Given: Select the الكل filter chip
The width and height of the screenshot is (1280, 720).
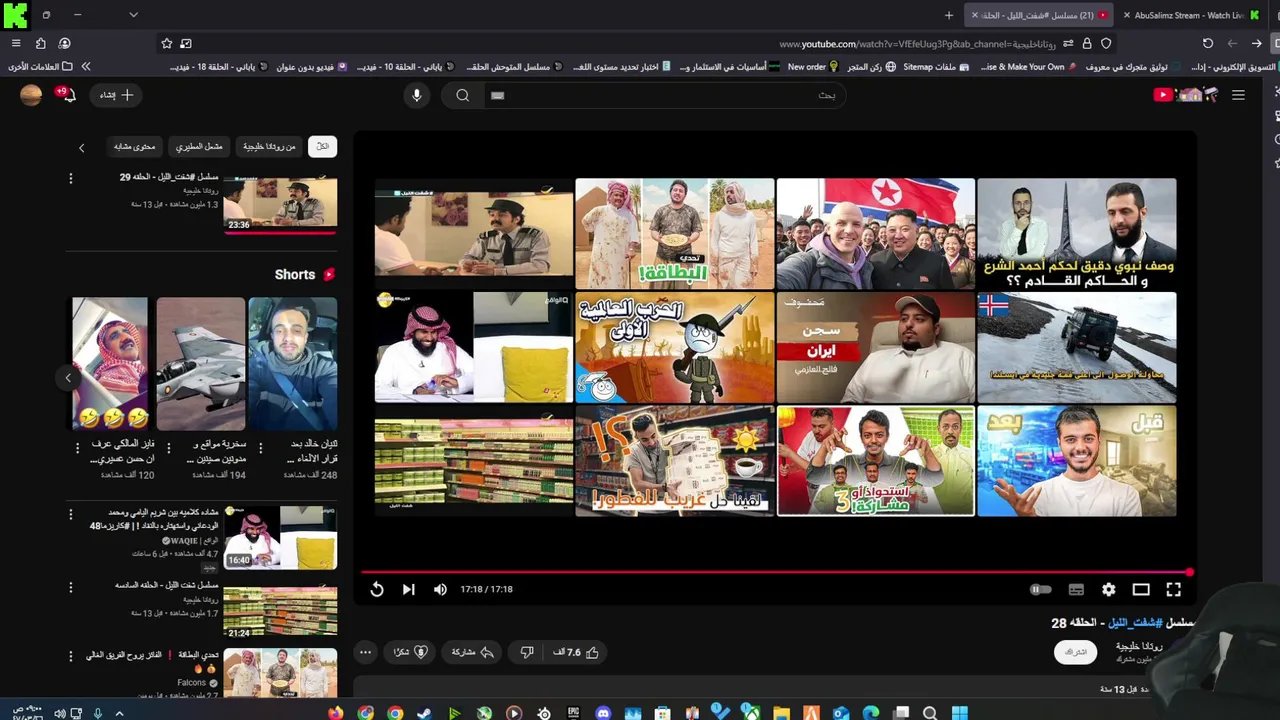Looking at the screenshot, I should (322, 147).
